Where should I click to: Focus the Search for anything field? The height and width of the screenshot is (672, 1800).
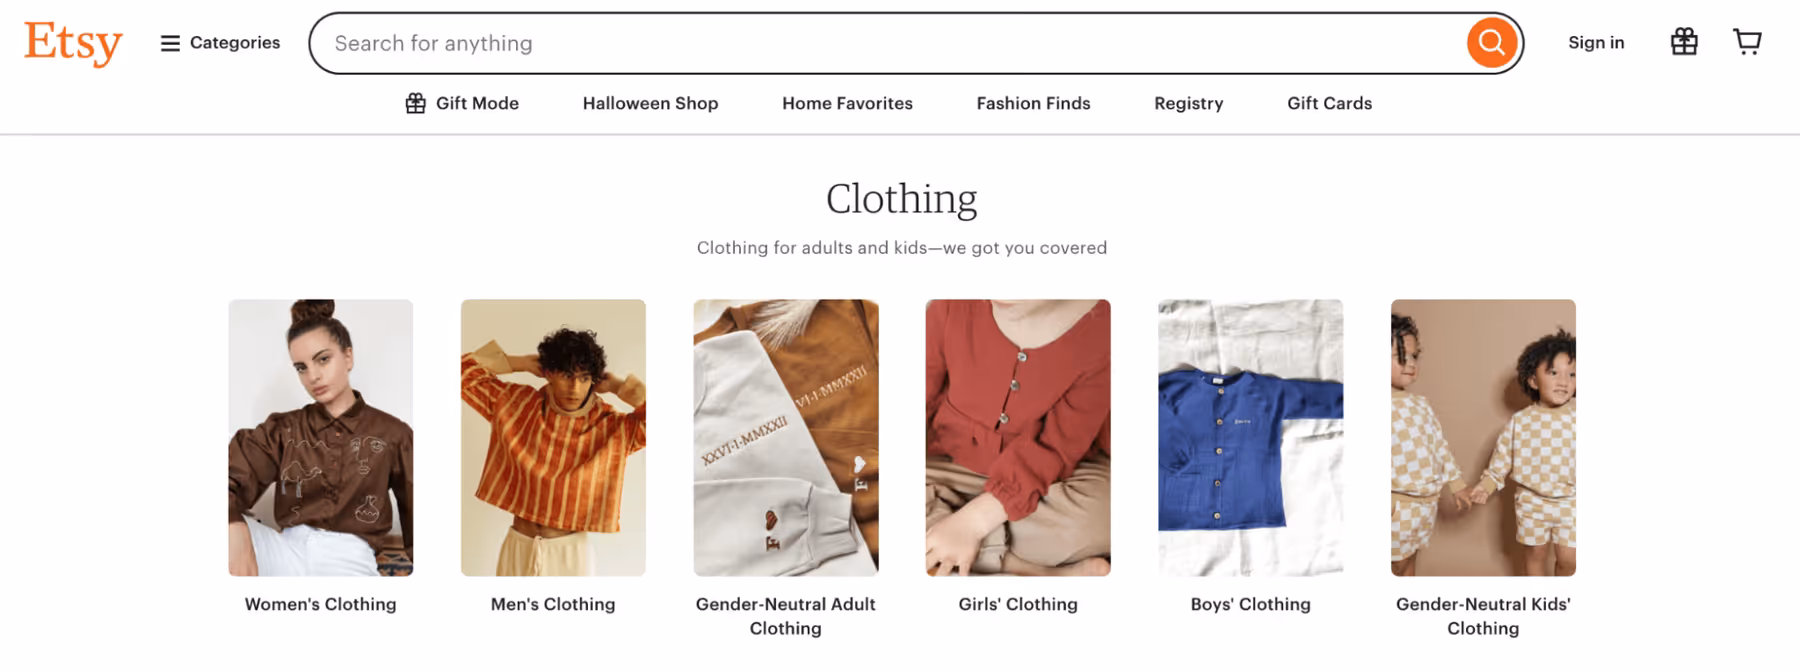(888, 43)
